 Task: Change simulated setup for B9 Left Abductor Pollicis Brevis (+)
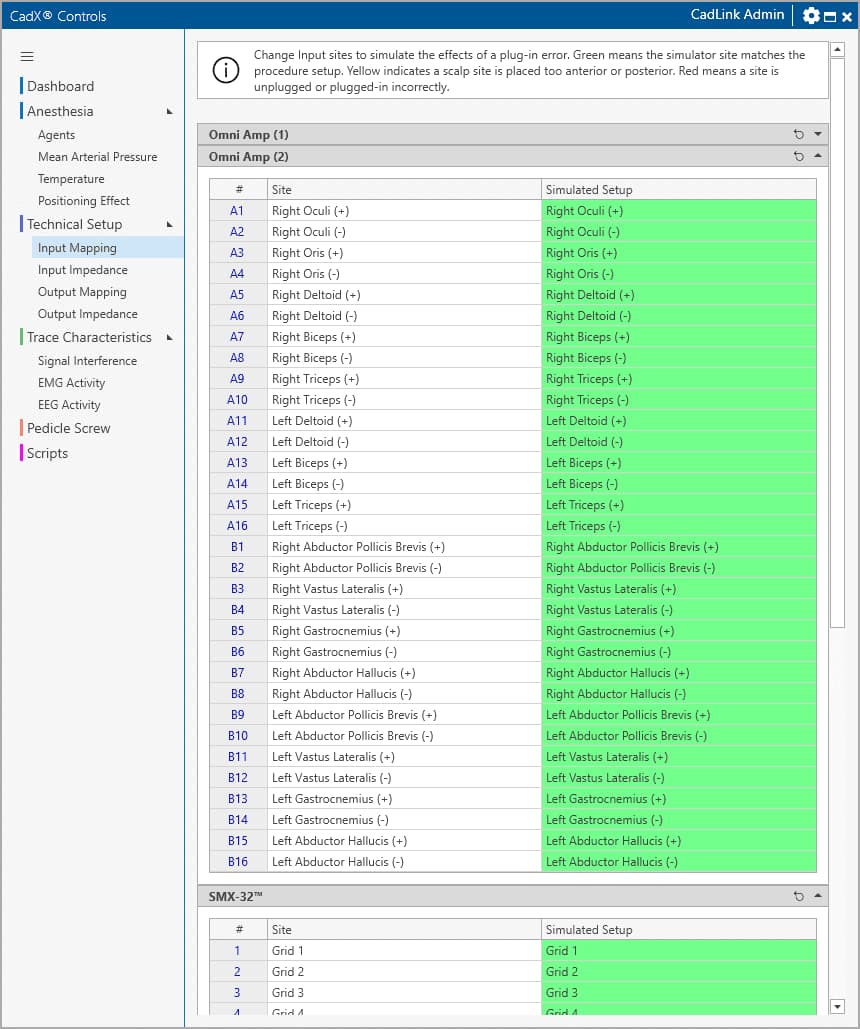coord(678,715)
